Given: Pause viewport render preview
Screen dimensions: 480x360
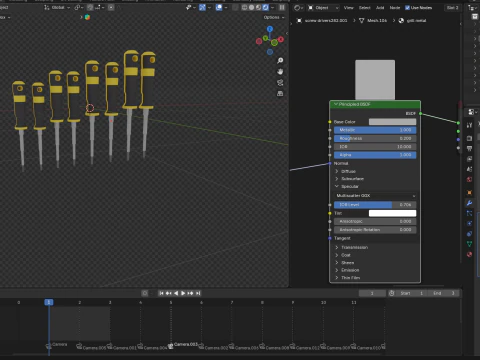Looking at the screenshot, I should click(x=282, y=7).
